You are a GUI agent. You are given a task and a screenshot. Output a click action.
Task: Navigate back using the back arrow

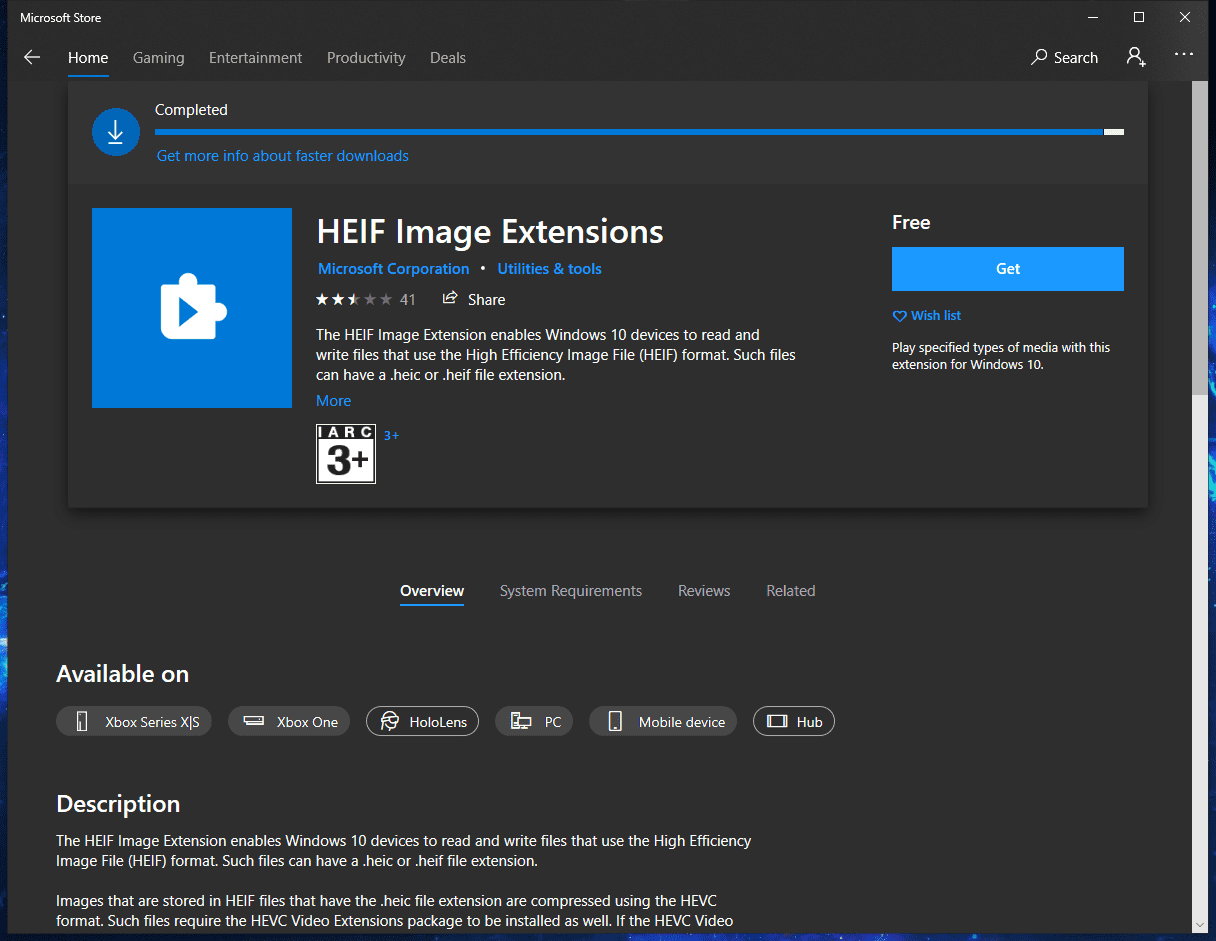[x=32, y=57]
